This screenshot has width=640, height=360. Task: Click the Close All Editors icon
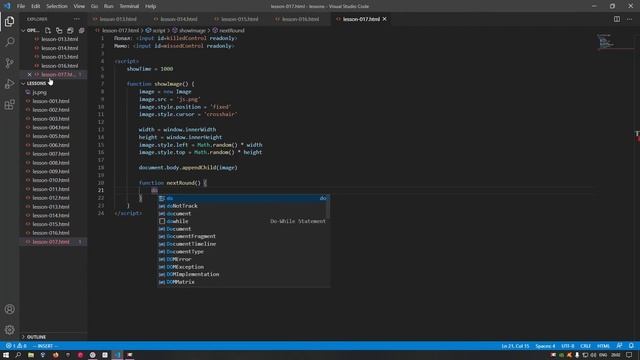[x=82, y=30]
